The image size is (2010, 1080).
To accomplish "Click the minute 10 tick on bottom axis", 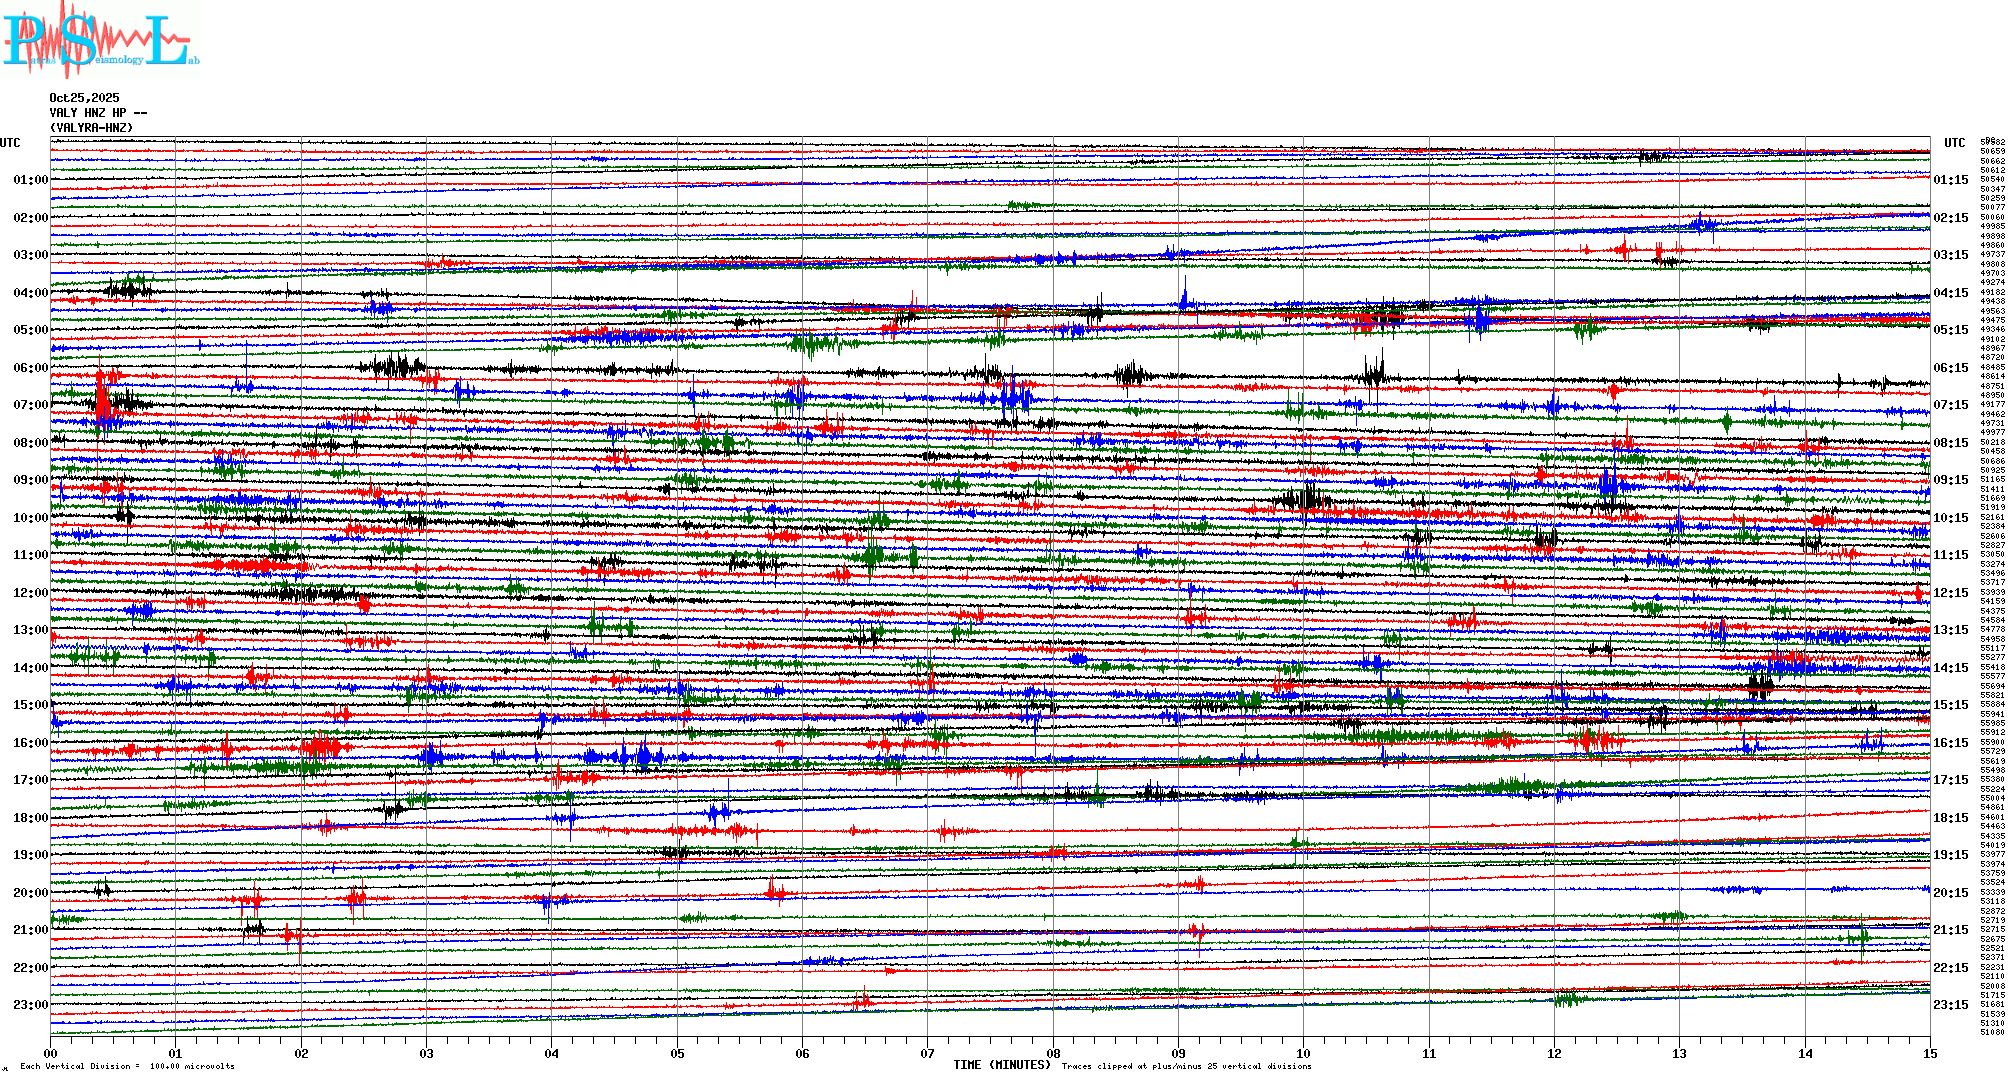I will point(1303,1053).
